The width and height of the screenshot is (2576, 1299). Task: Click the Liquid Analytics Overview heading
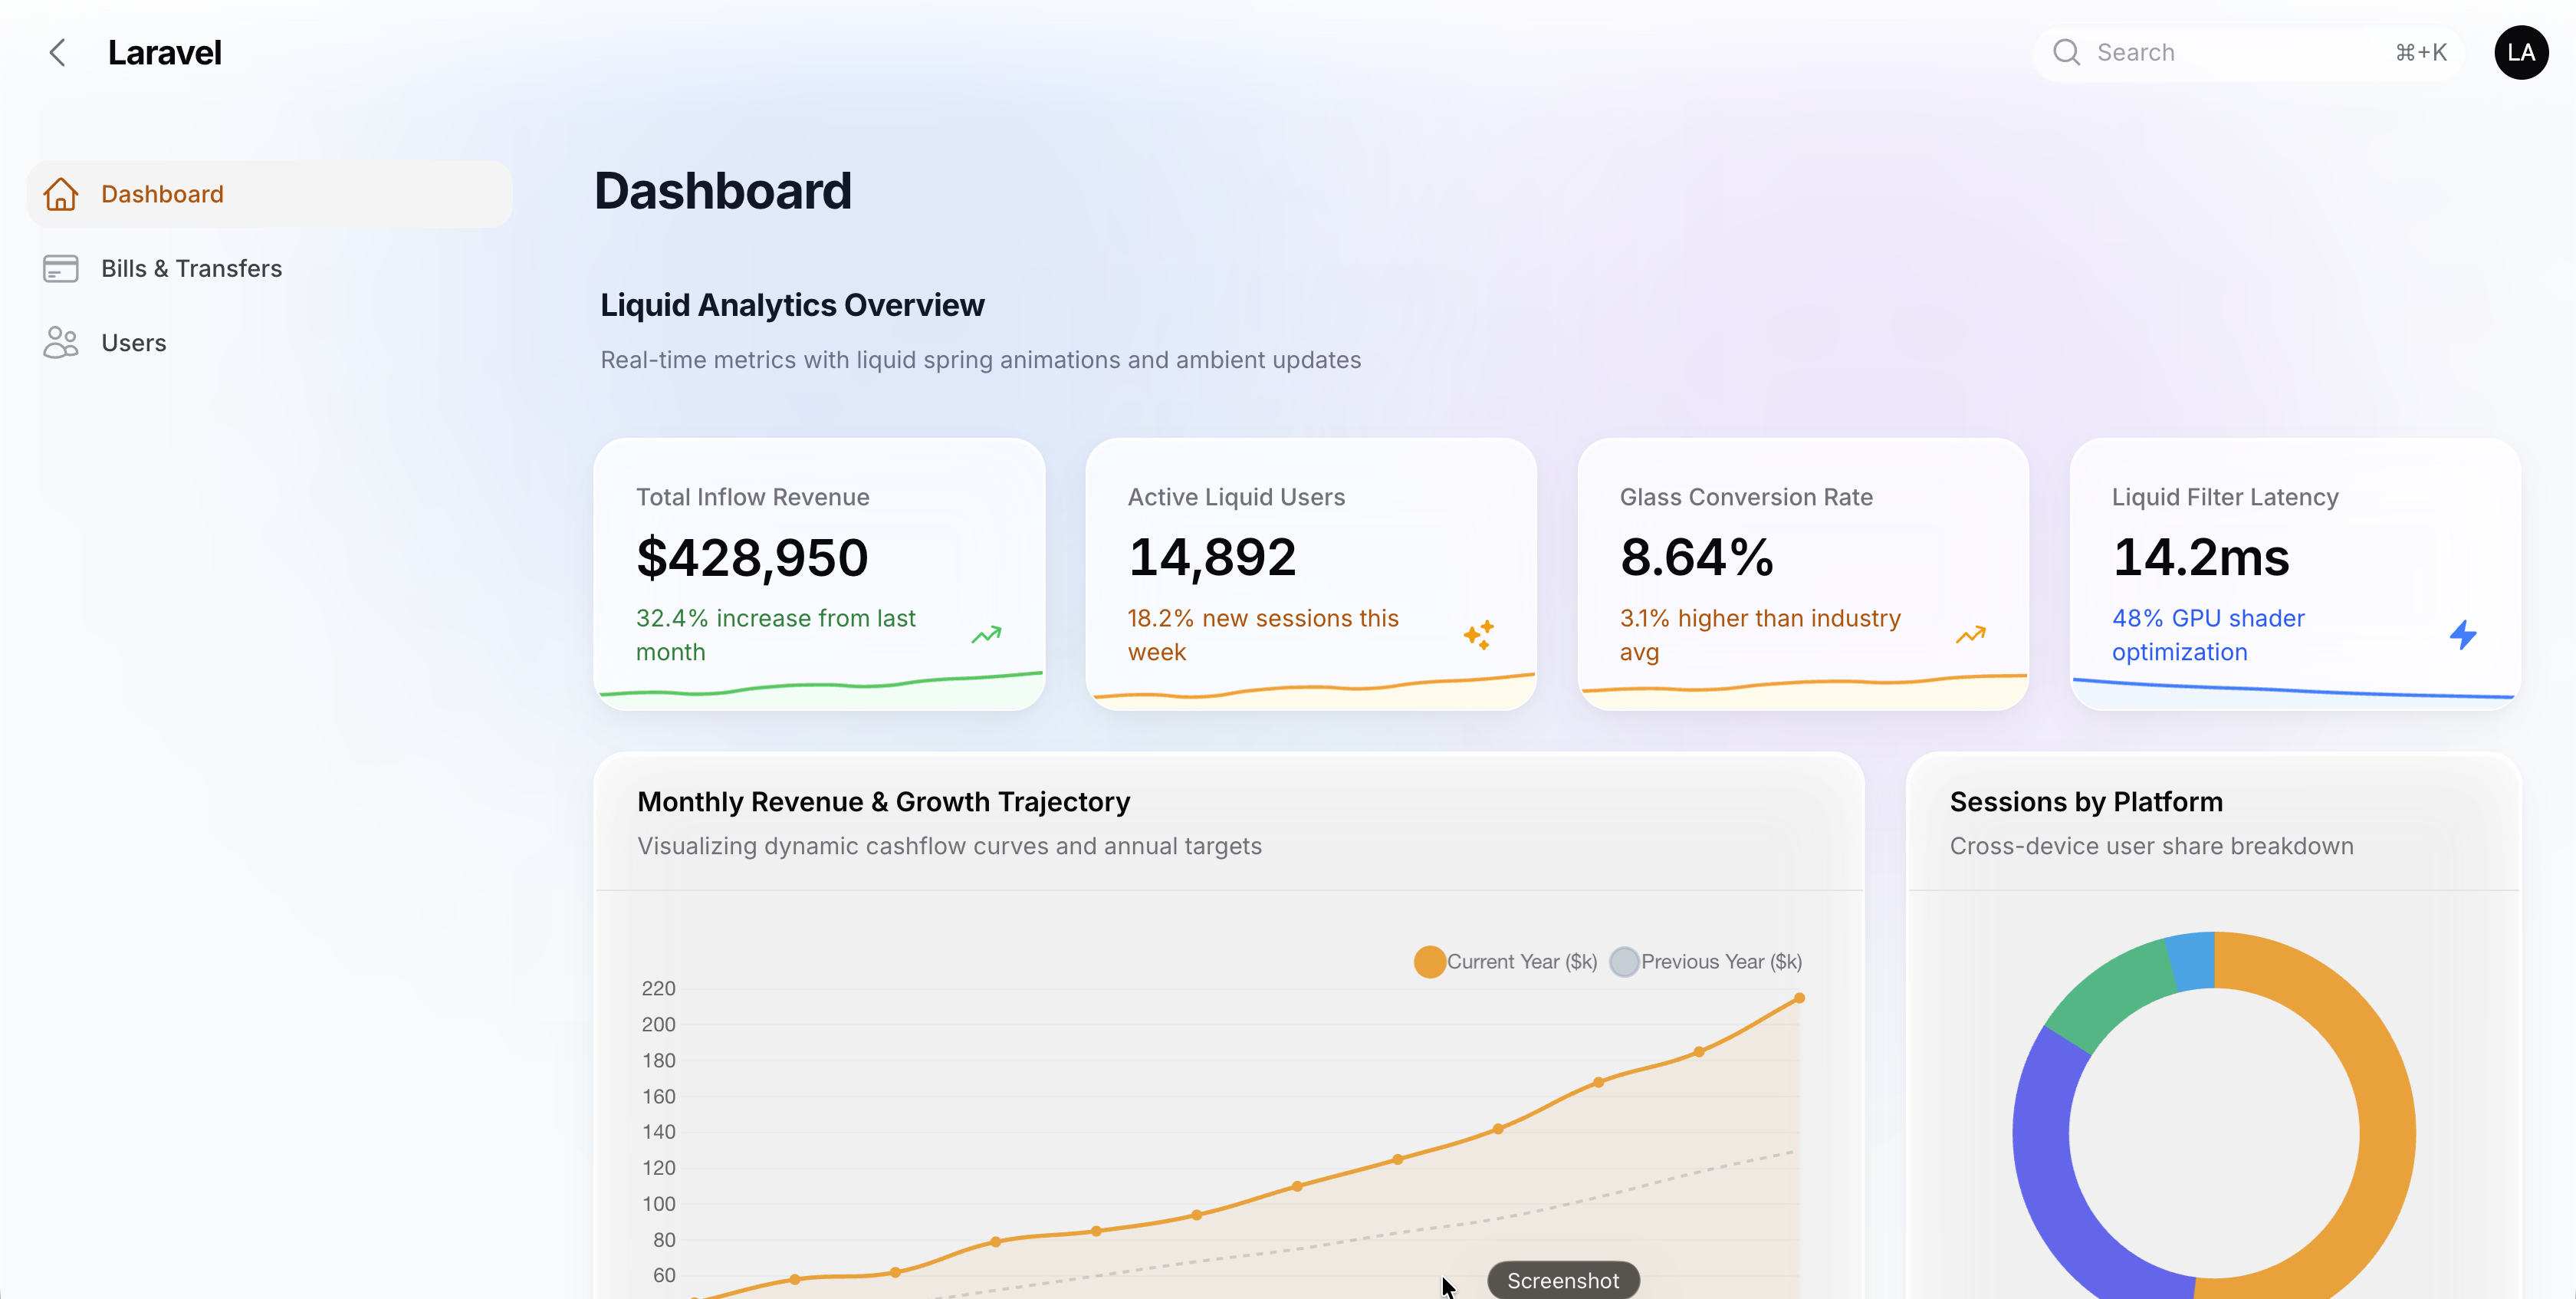pos(792,305)
